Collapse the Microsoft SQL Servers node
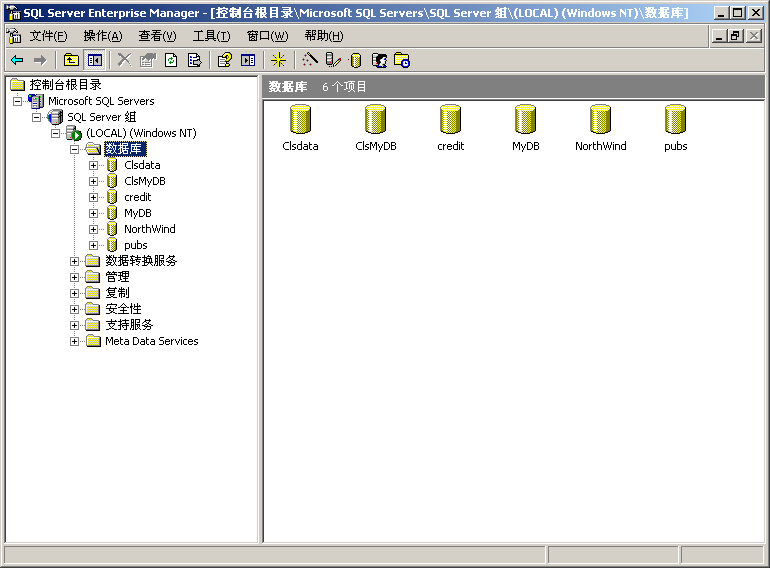The width and height of the screenshot is (770, 568). click(17, 101)
